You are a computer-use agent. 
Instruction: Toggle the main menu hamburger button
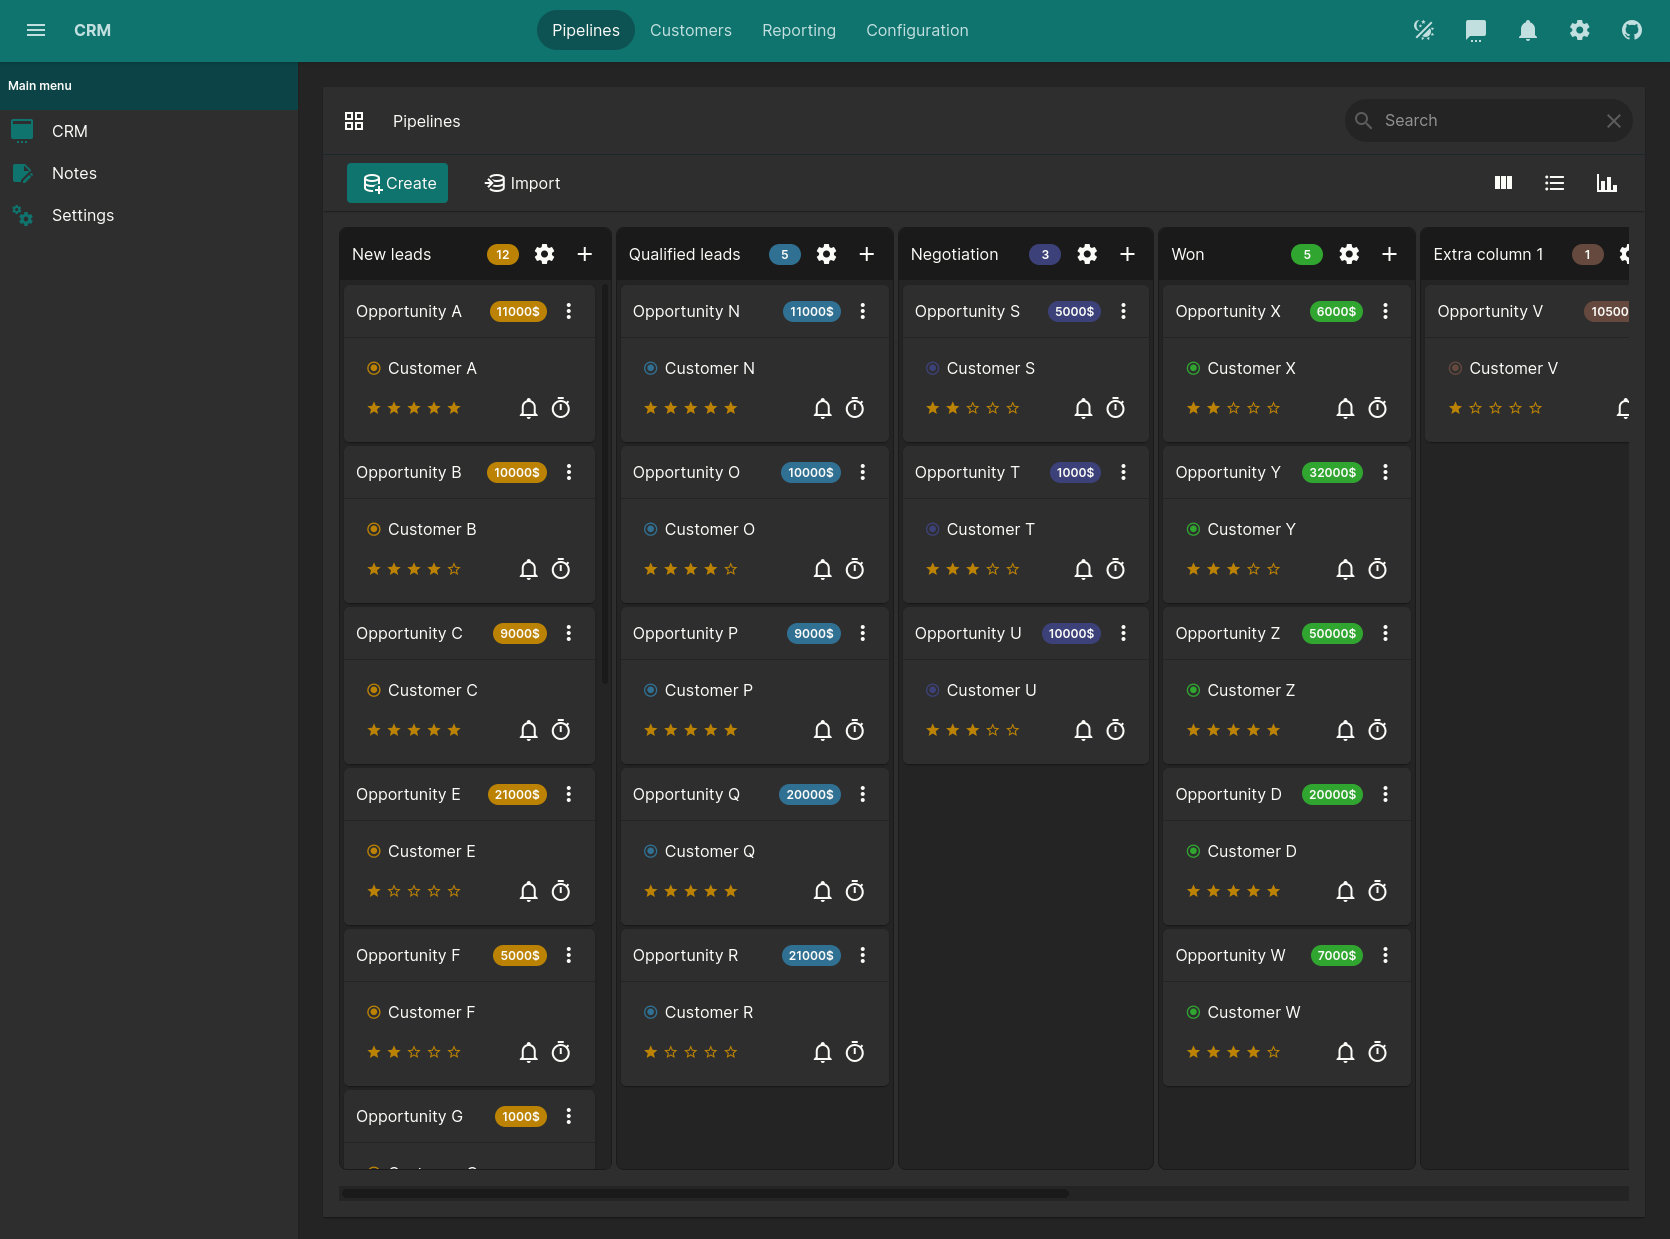[x=36, y=30]
